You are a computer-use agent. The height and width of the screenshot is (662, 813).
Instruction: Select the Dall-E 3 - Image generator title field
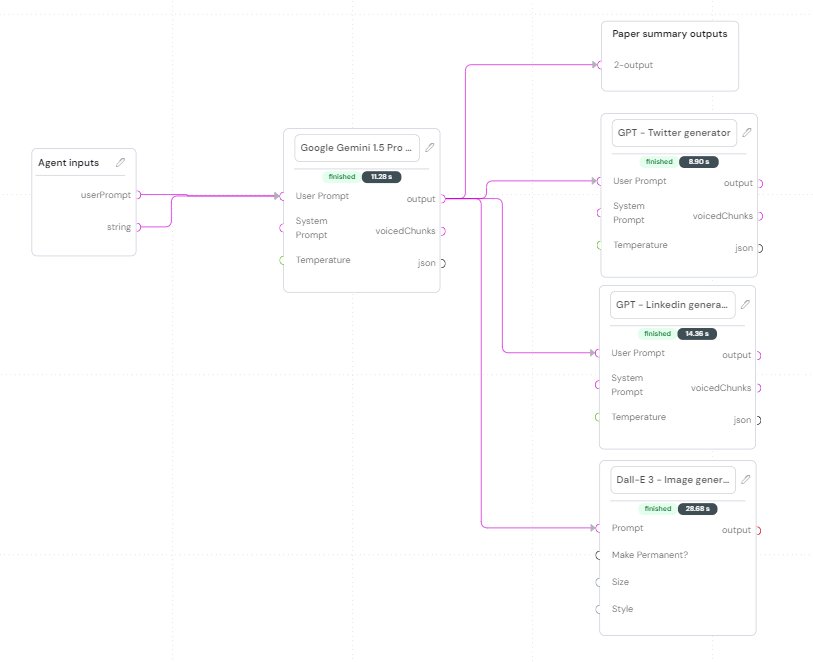tap(673, 480)
